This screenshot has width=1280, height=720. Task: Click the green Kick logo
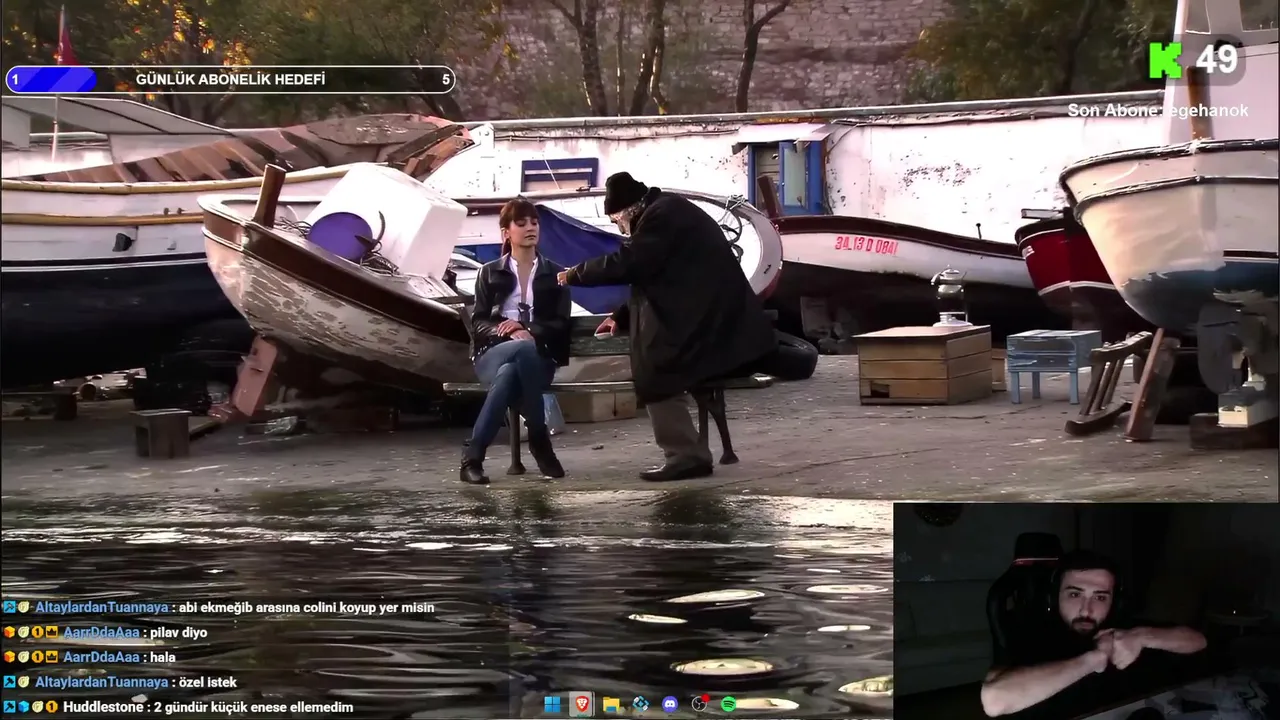(1165, 60)
